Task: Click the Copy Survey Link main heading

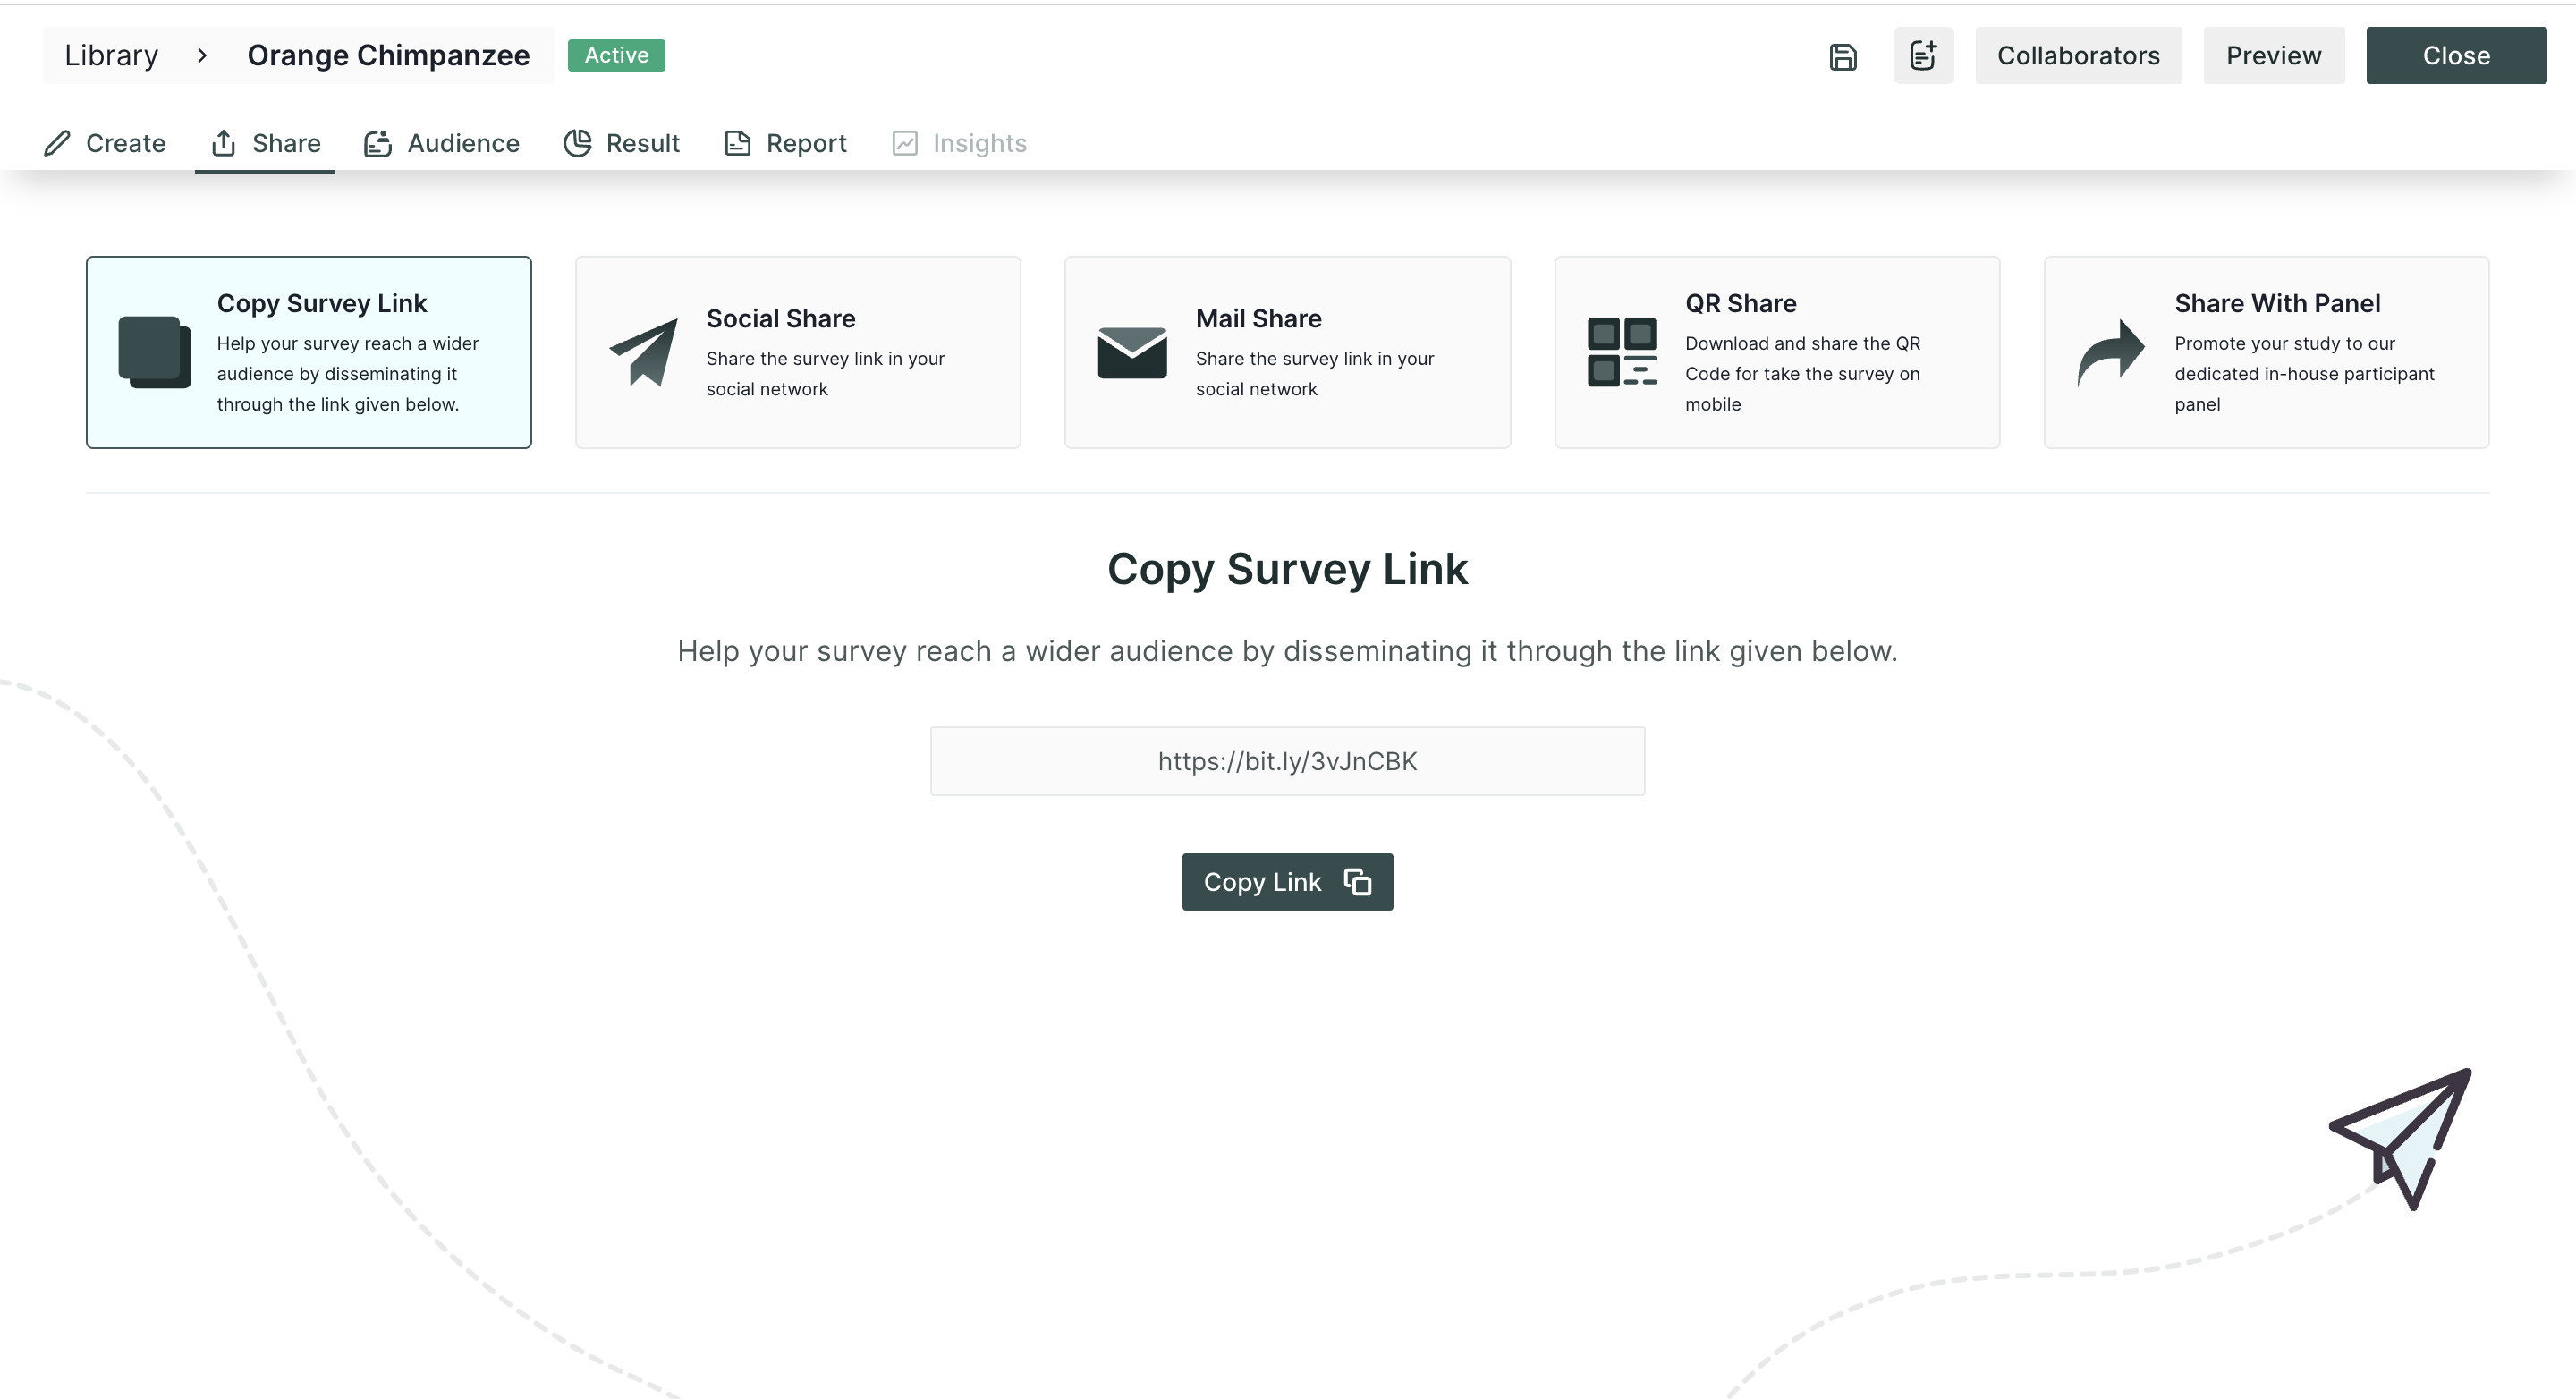Action: pyautogui.click(x=1287, y=569)
